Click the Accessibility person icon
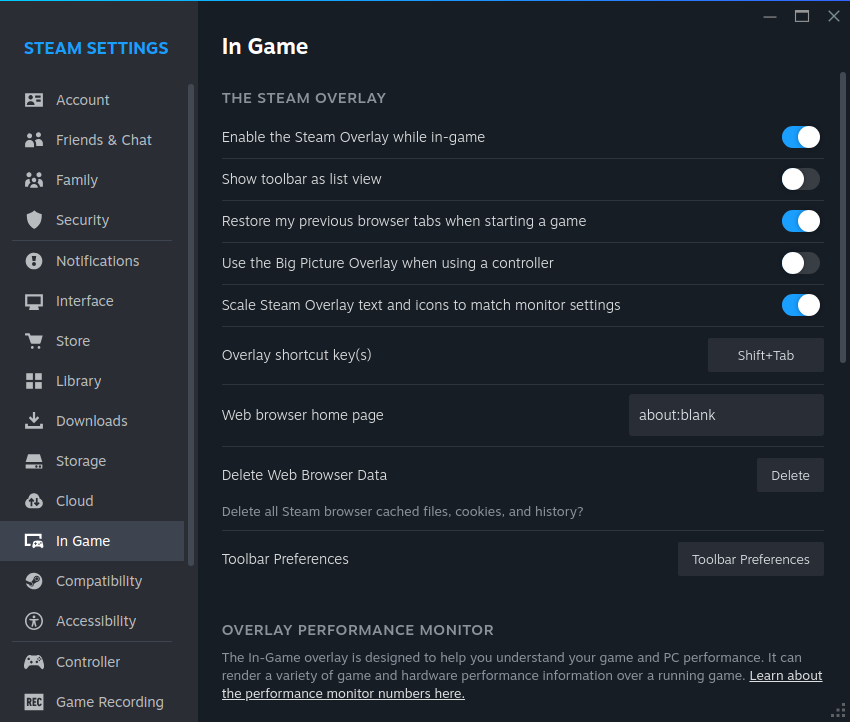 tap(34, 621)
